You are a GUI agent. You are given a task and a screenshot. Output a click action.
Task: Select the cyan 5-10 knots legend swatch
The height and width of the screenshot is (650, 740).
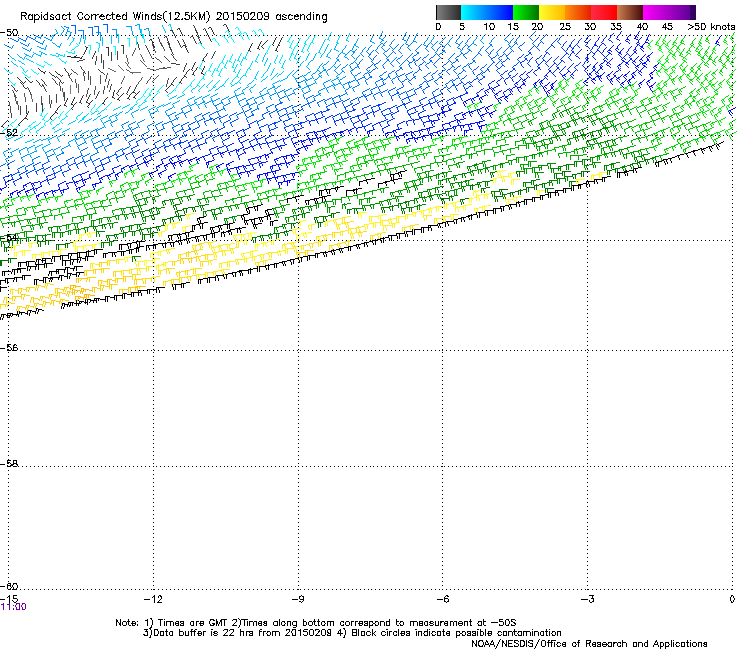[x=474, y=12]
